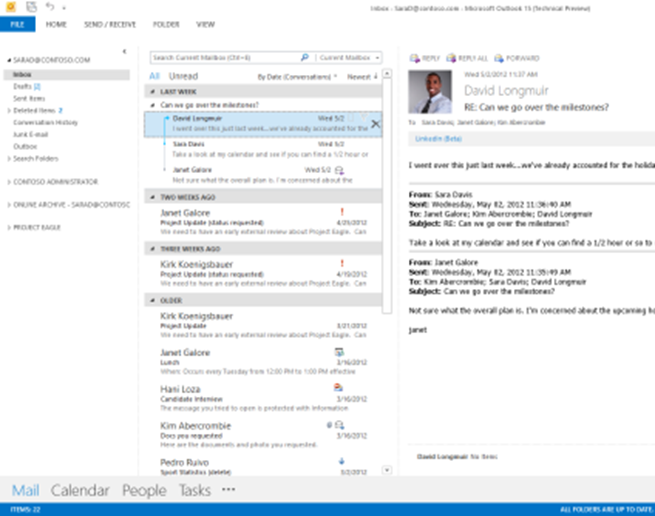Collapse the SARAD@CONTOSO.COM account tree
The image size is (655, 516).
(x=9, y=60)
